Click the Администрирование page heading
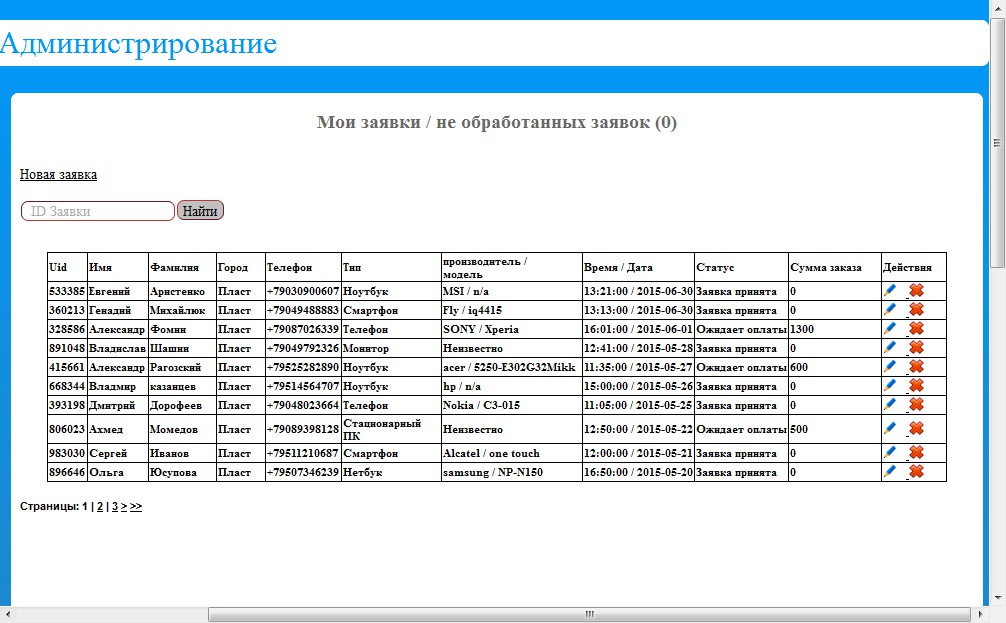Image resolution: width=1006 pixels, height=623 pixels. (139, 43)
